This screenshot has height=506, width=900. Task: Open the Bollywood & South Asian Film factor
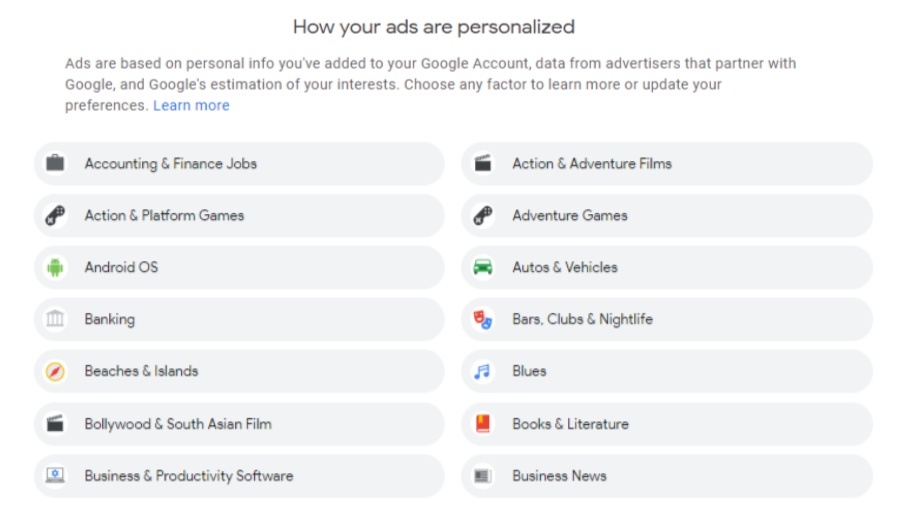[178, 423]
